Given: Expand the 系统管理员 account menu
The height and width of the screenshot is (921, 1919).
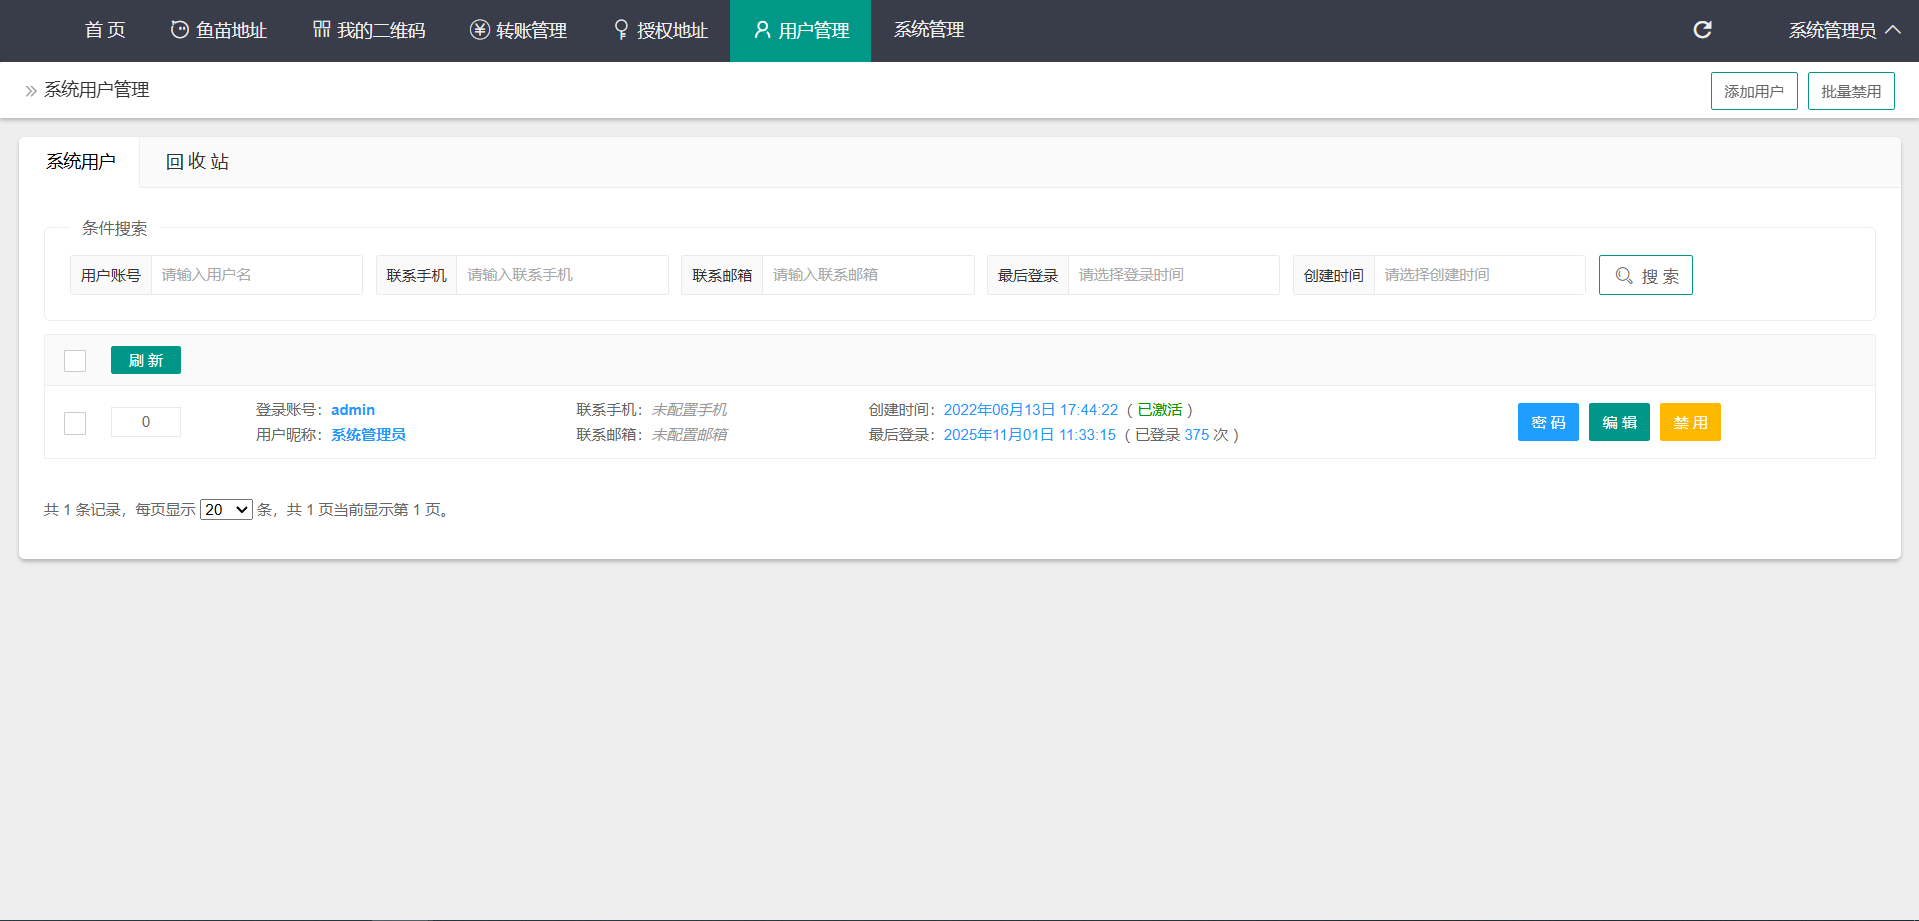Looking at the screenshot, I should (1844, 30).
